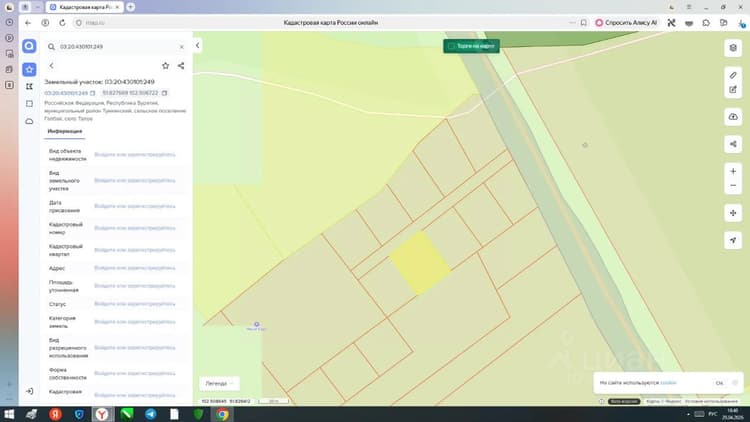Click the highlighted yellow land parcel
This screenshot has height=422, width=750.
tap(420, 263)
